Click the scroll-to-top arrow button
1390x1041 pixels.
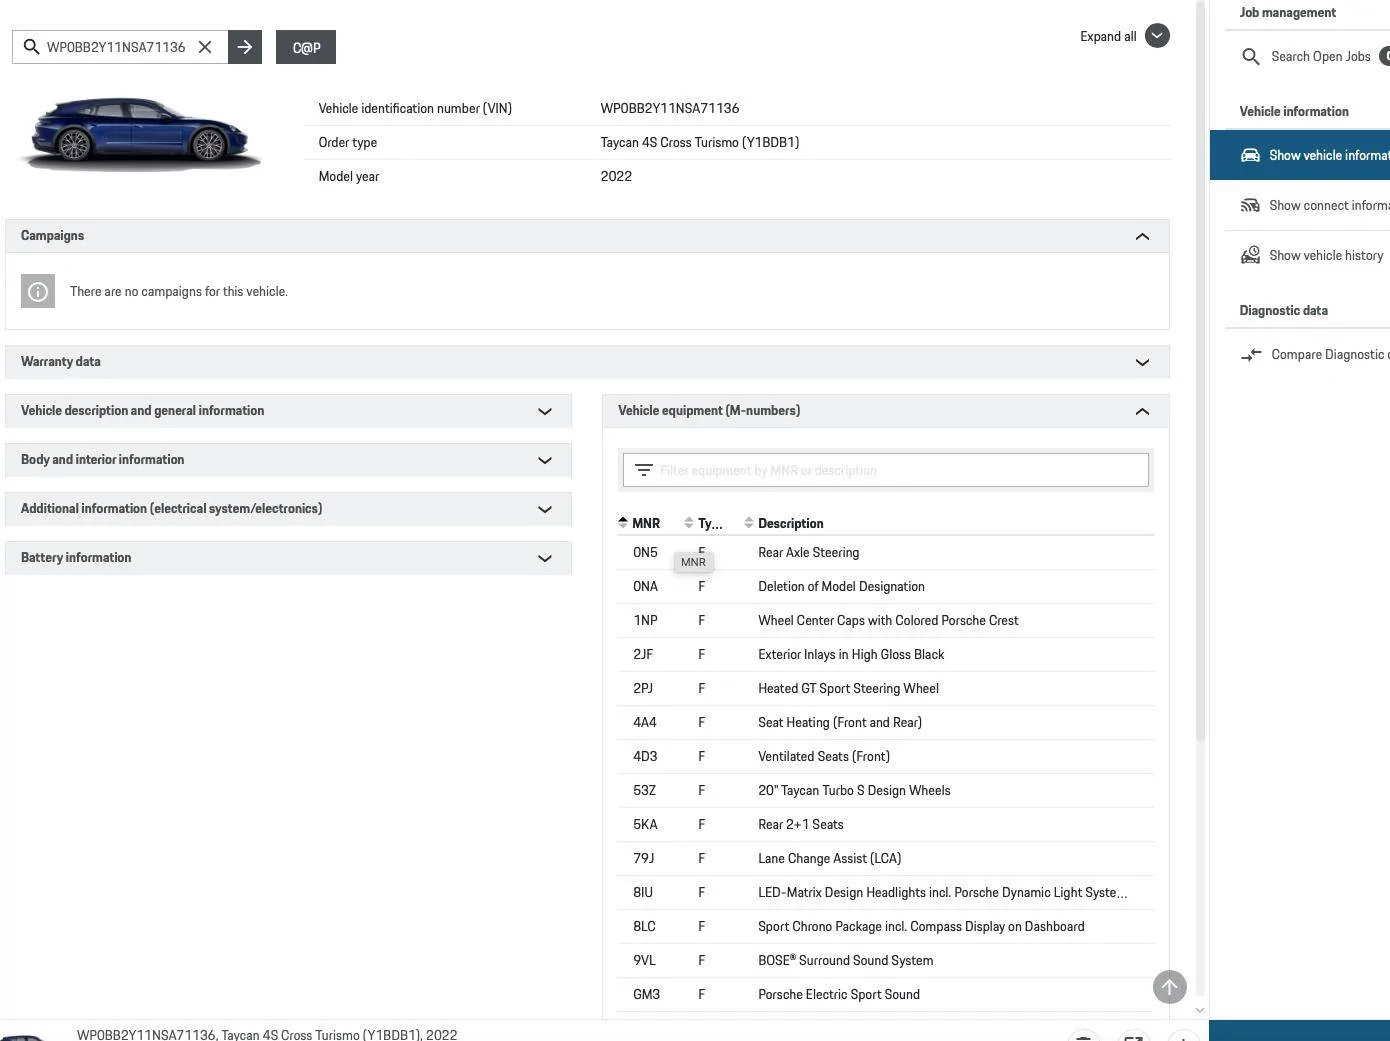pyautogui.click(x=1169, y=987)
